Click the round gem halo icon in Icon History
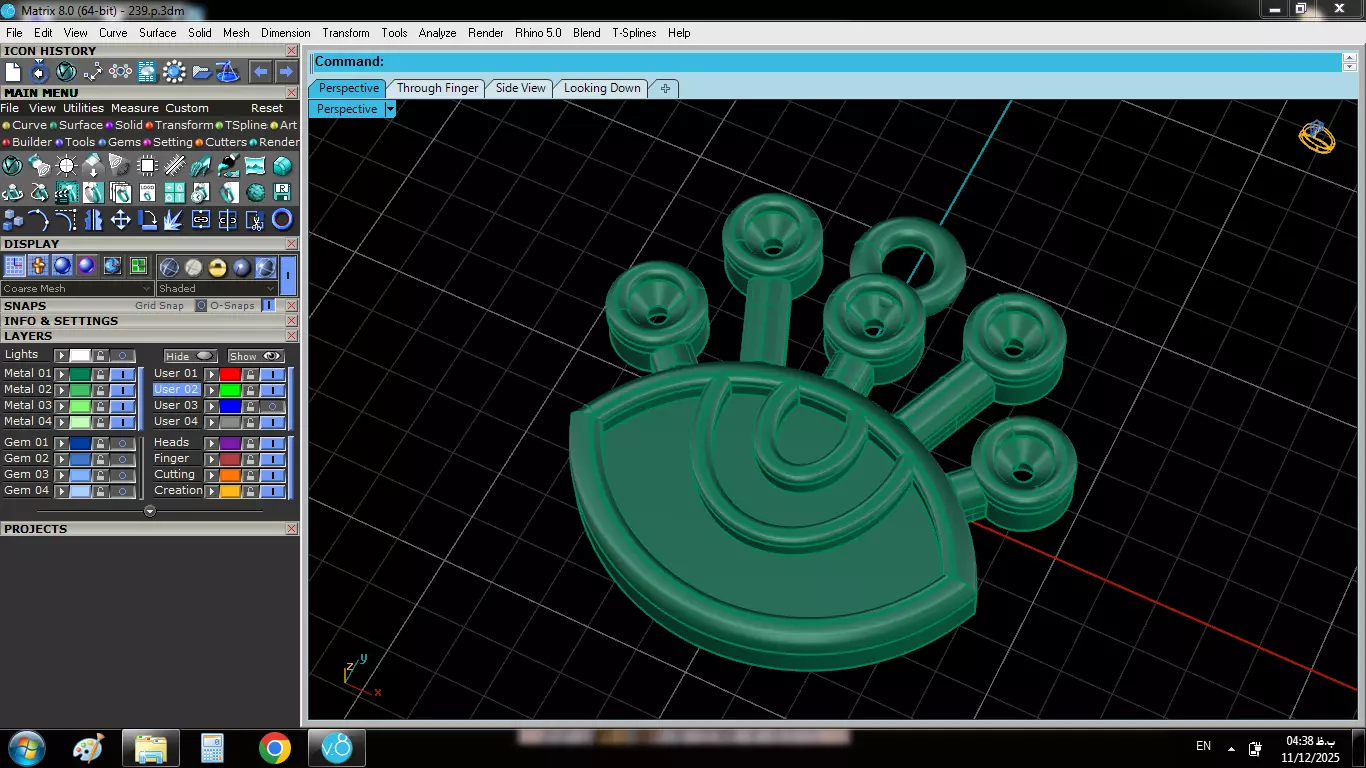 pos(175,72)
